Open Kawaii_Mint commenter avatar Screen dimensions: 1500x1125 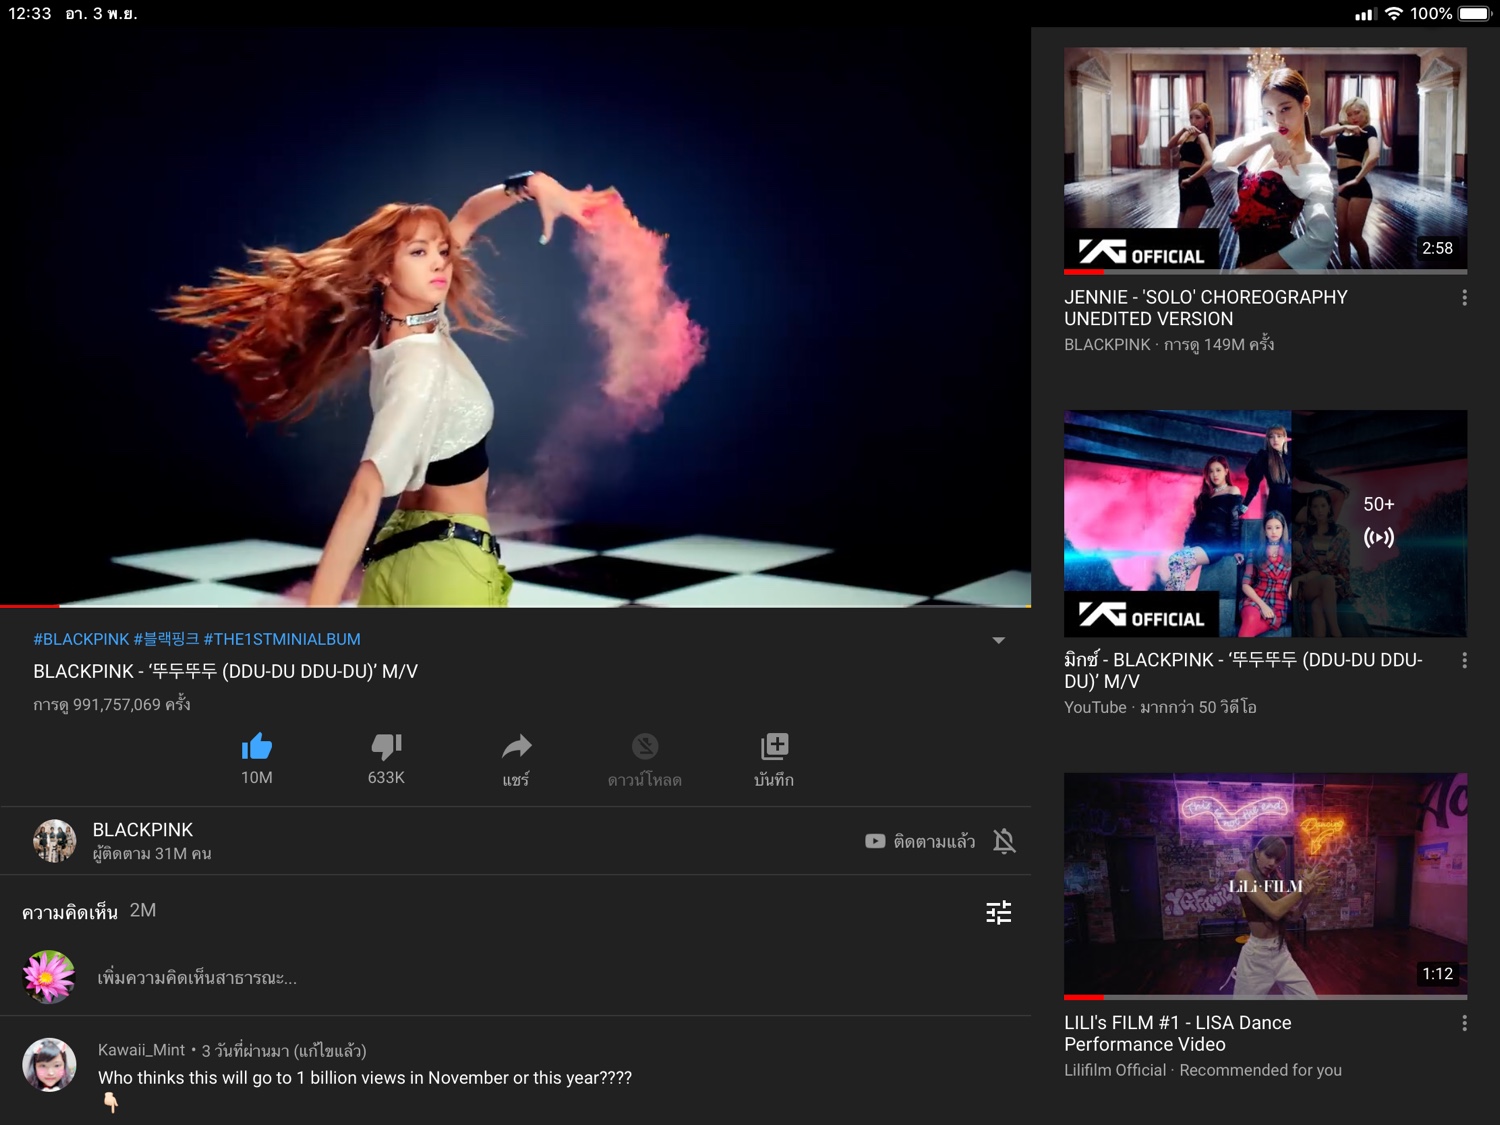pos(49,1064)
